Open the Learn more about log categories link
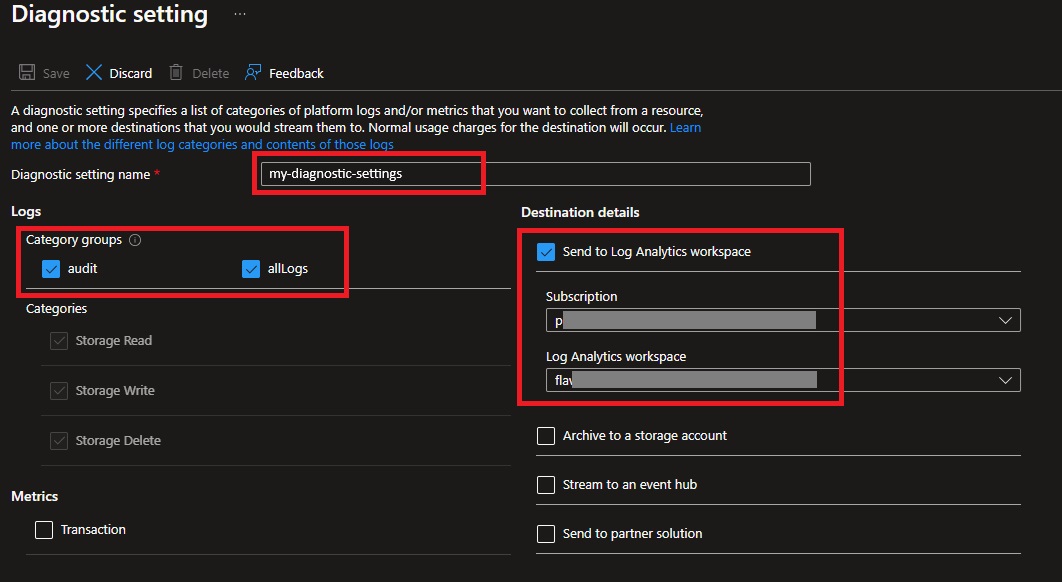This screenshot has width=1062, height=582. pyautogui.click(x=202, y=144)
